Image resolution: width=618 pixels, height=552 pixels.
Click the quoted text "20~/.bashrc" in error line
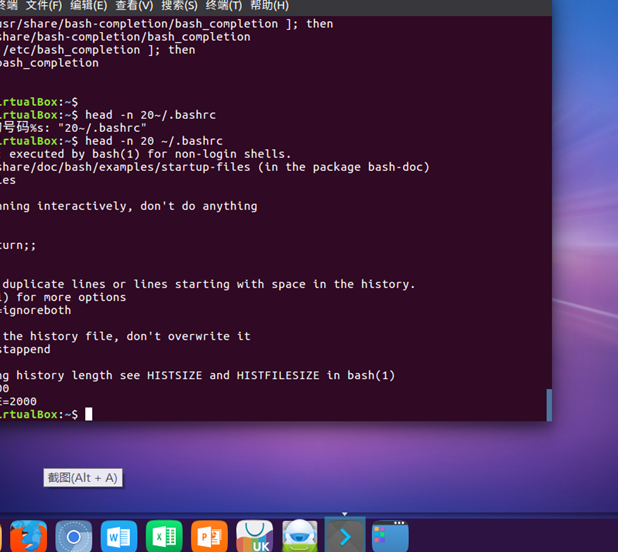[102, 128]
